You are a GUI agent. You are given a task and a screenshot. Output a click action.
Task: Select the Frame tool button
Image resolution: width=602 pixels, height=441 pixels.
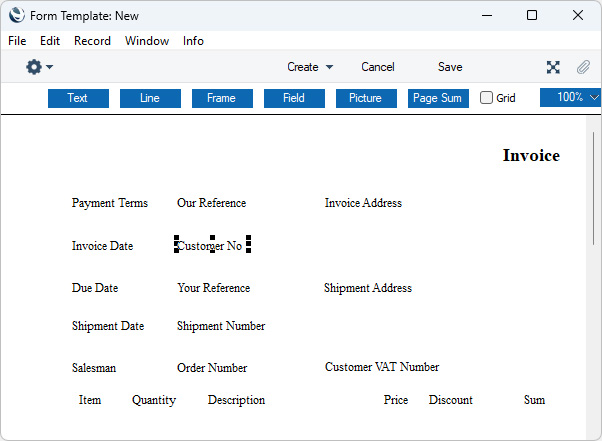222,98
